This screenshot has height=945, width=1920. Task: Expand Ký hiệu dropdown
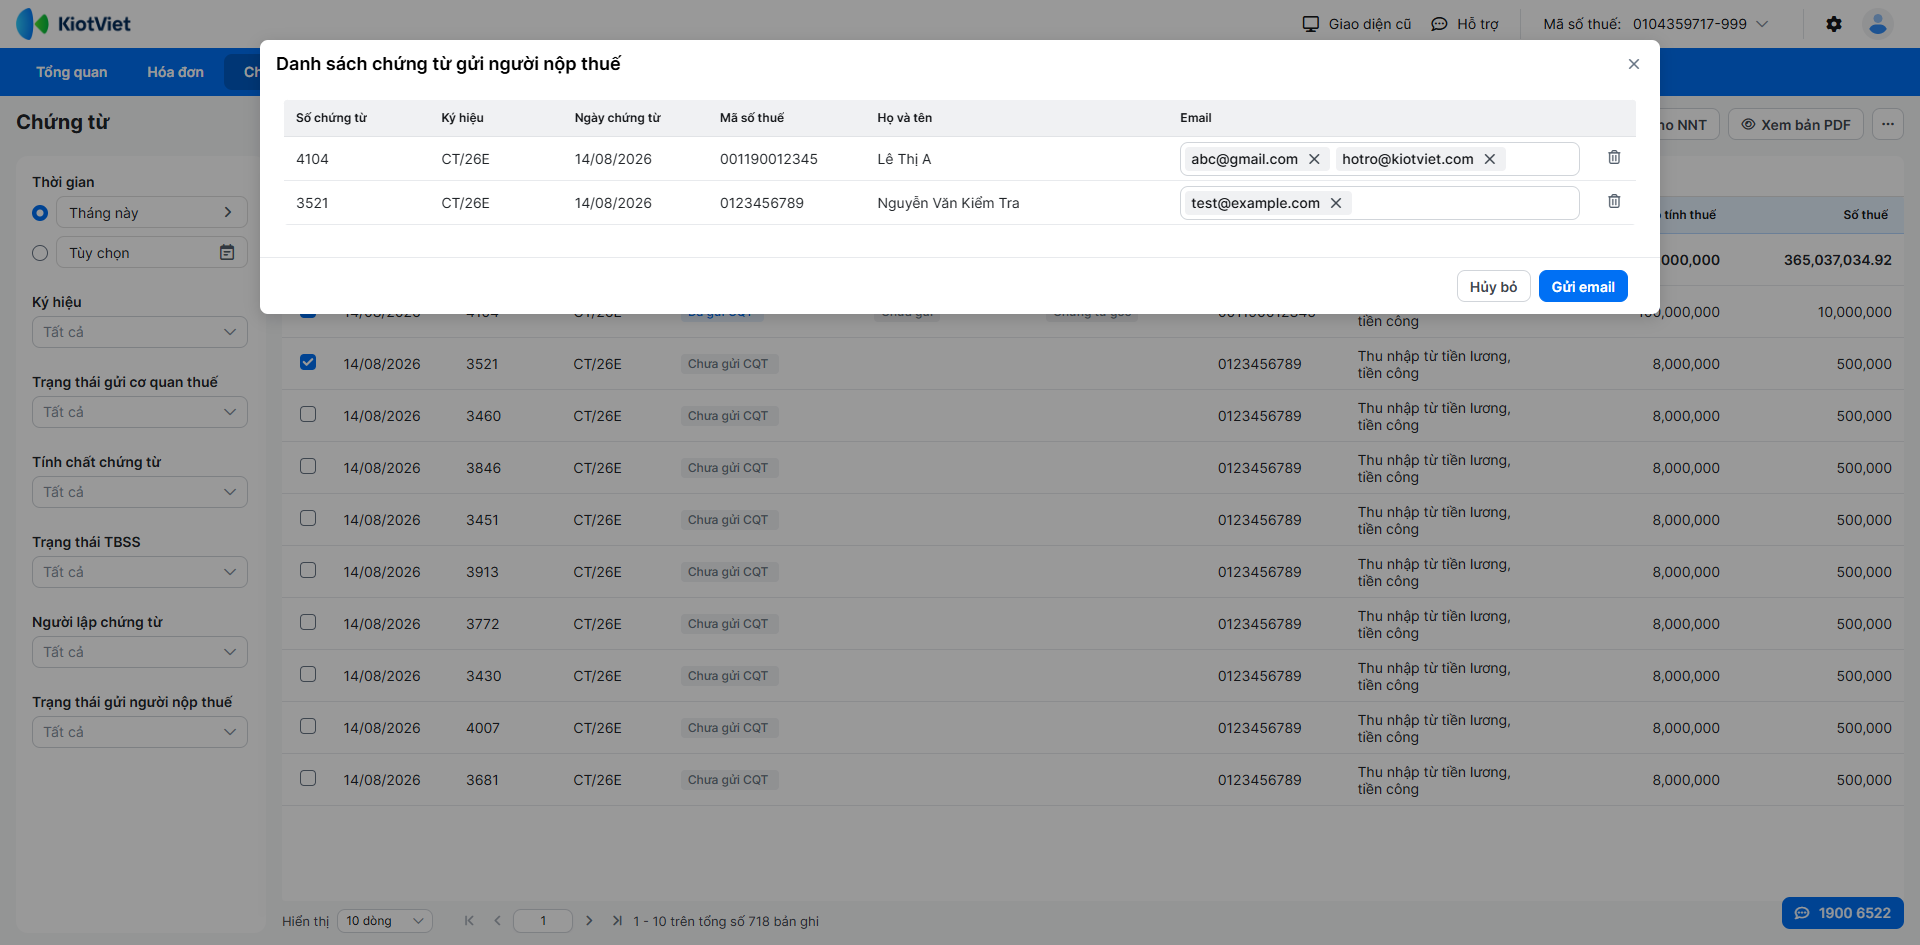click(140, 332)
